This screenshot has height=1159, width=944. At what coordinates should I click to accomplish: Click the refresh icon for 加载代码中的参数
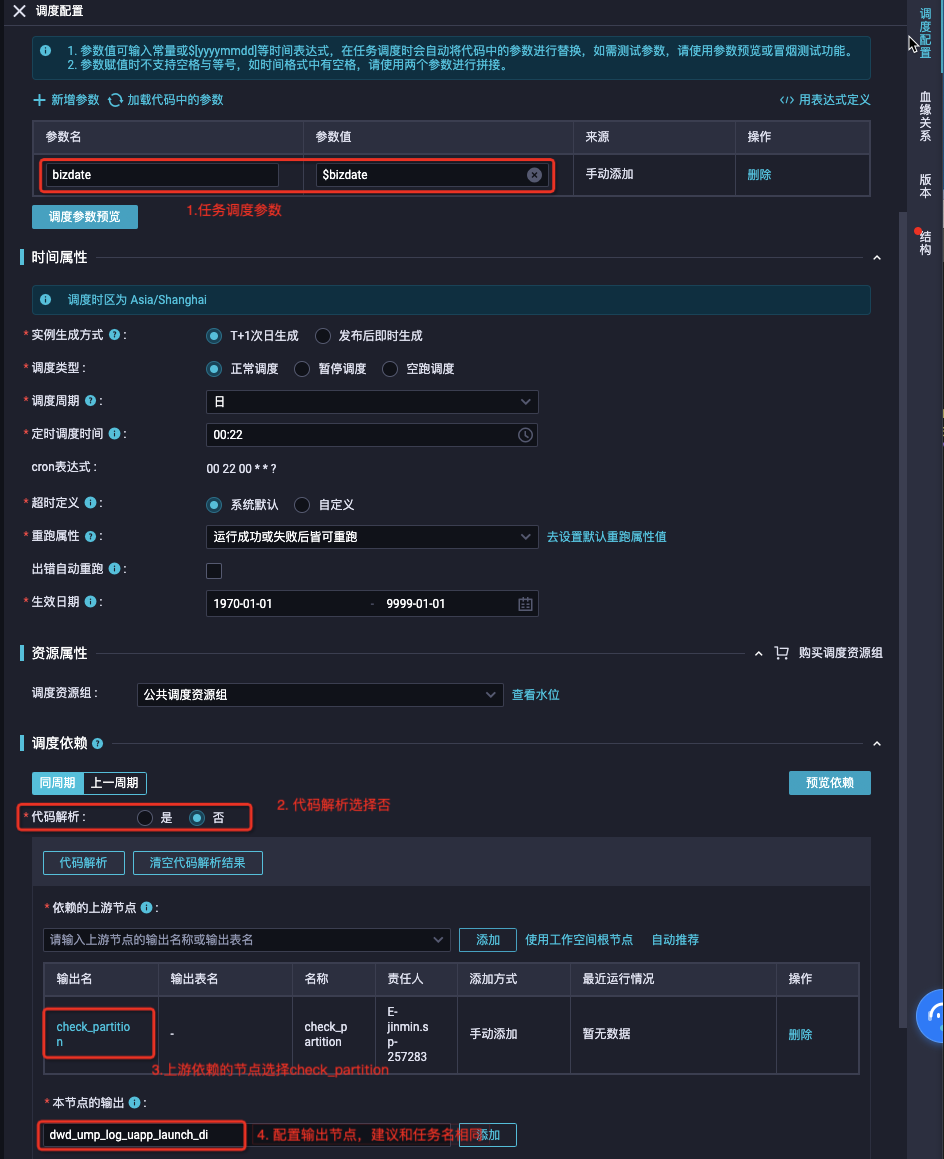[x=115, y=100]
